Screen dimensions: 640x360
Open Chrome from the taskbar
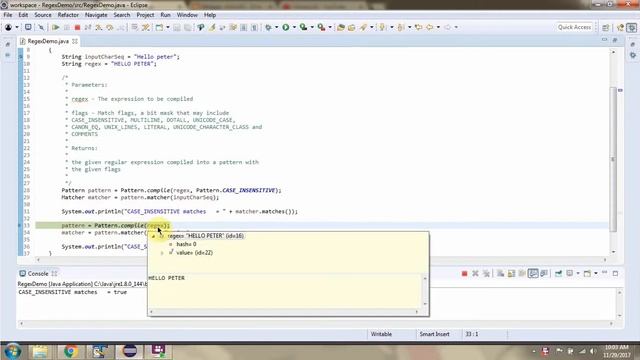[x=71, y=351]
